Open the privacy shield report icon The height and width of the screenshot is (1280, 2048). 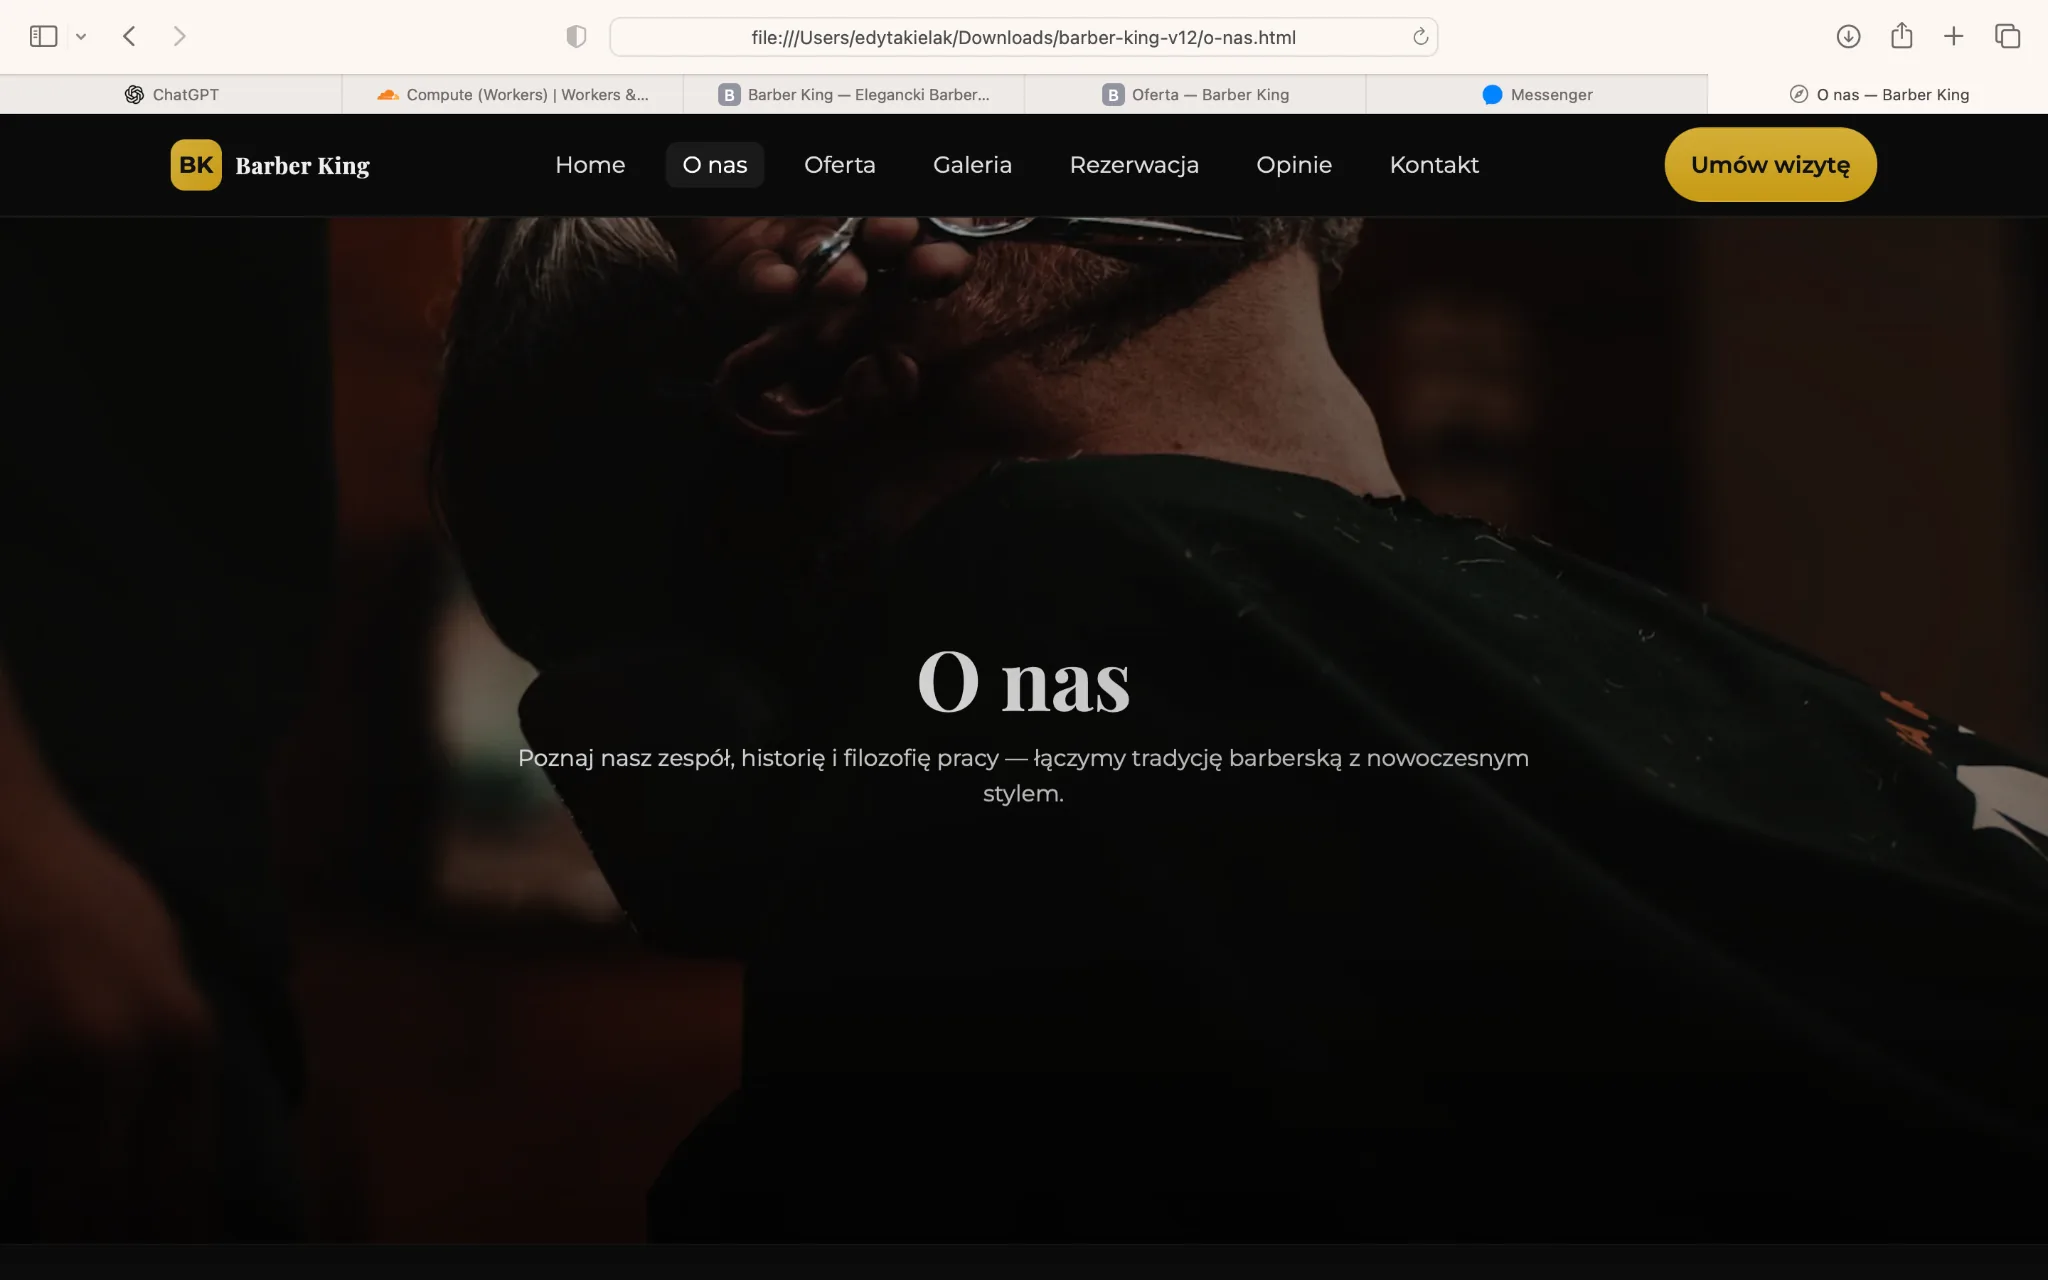coord(576,37)
